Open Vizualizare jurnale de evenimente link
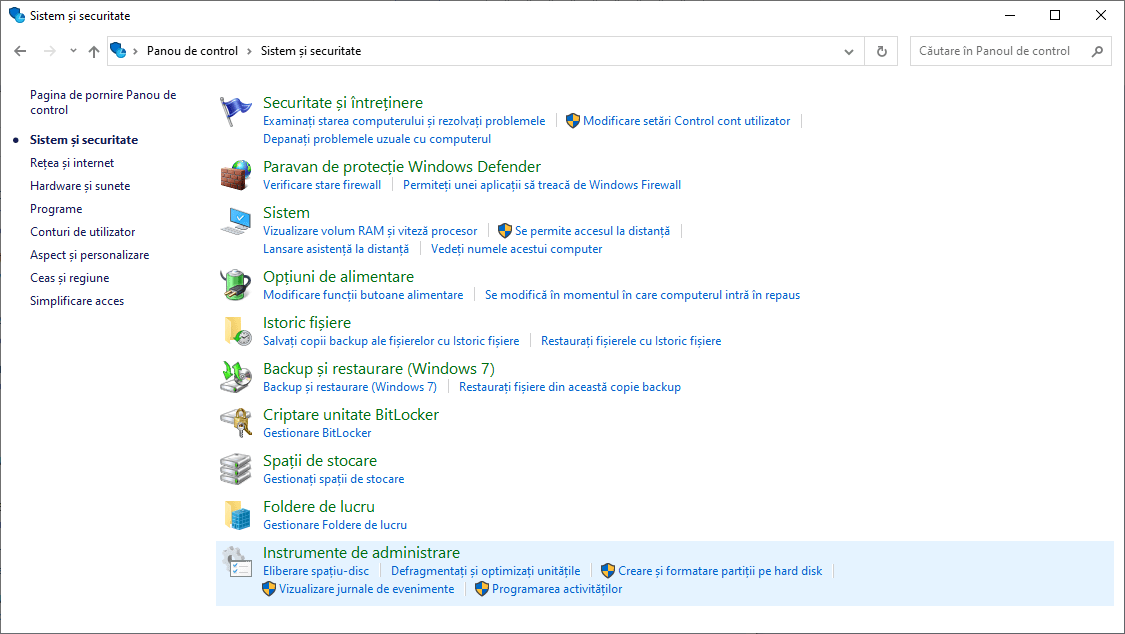 coord(366,589)
